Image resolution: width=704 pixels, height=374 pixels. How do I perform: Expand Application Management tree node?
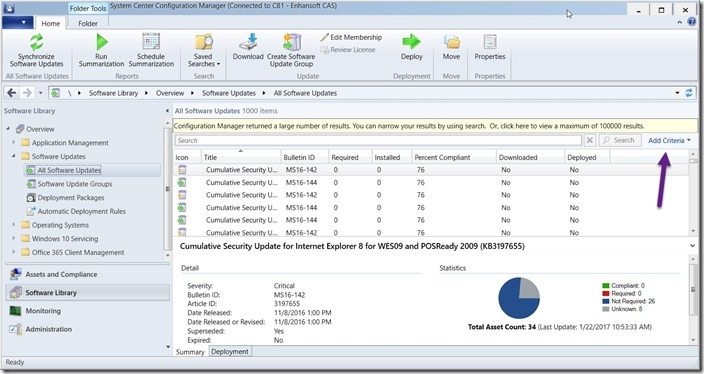tap(13, 142)
